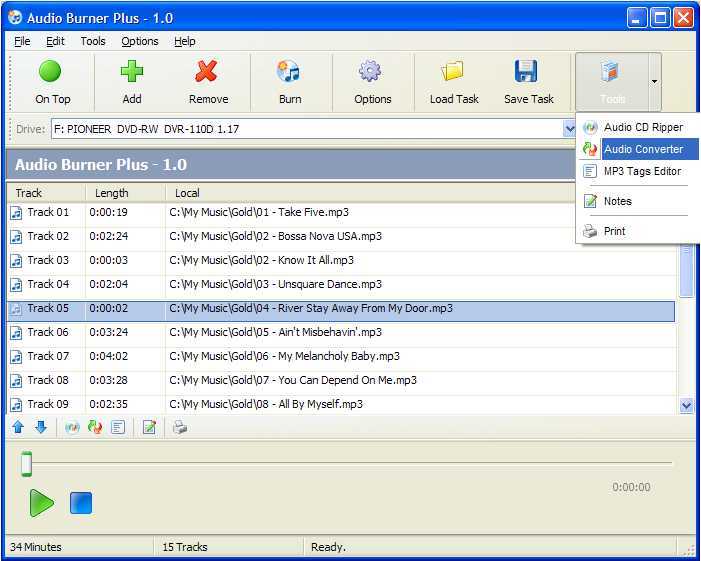
Task: Choose MP3 Tags Editor from the dropdown
Action: coord(639,171)
